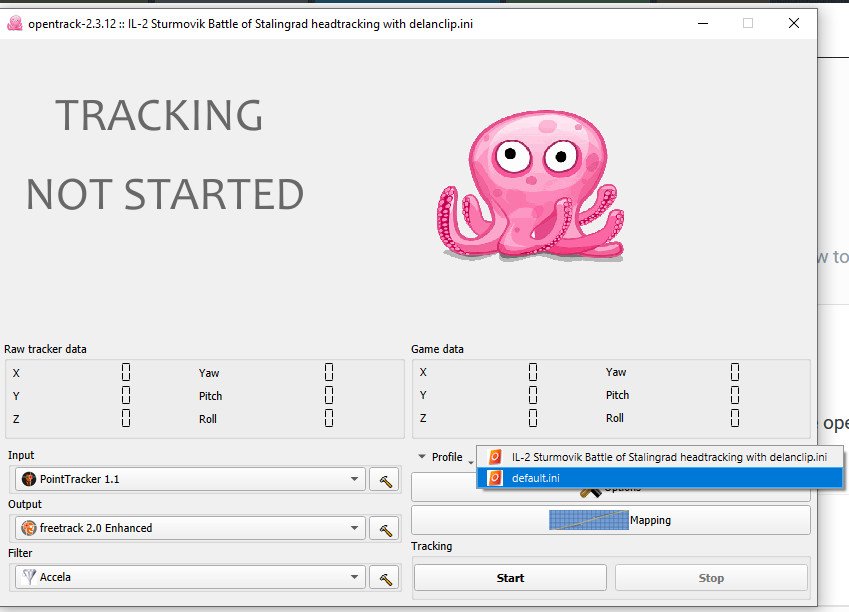Click Game data Pitch value
This screenshot has width=849, height=612.
(735, 395)
